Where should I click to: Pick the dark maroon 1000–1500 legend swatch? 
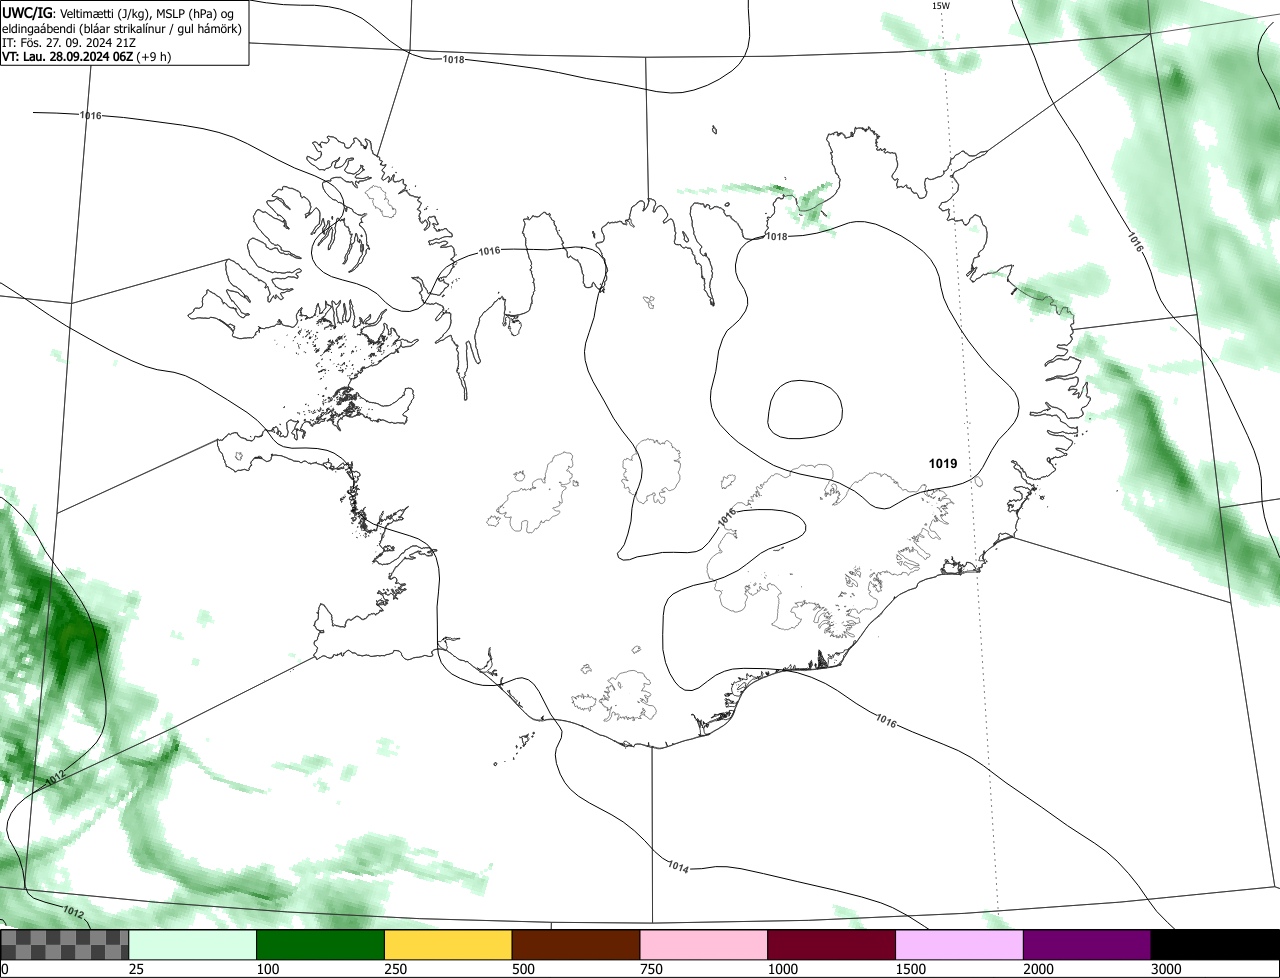pos(832,945)
